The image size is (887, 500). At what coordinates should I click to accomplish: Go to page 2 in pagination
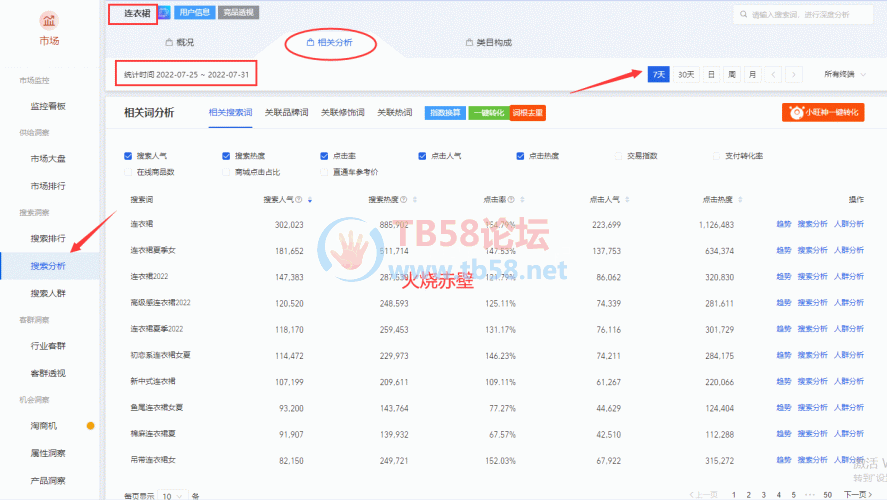pyautogui.click(x=748, y=495)
